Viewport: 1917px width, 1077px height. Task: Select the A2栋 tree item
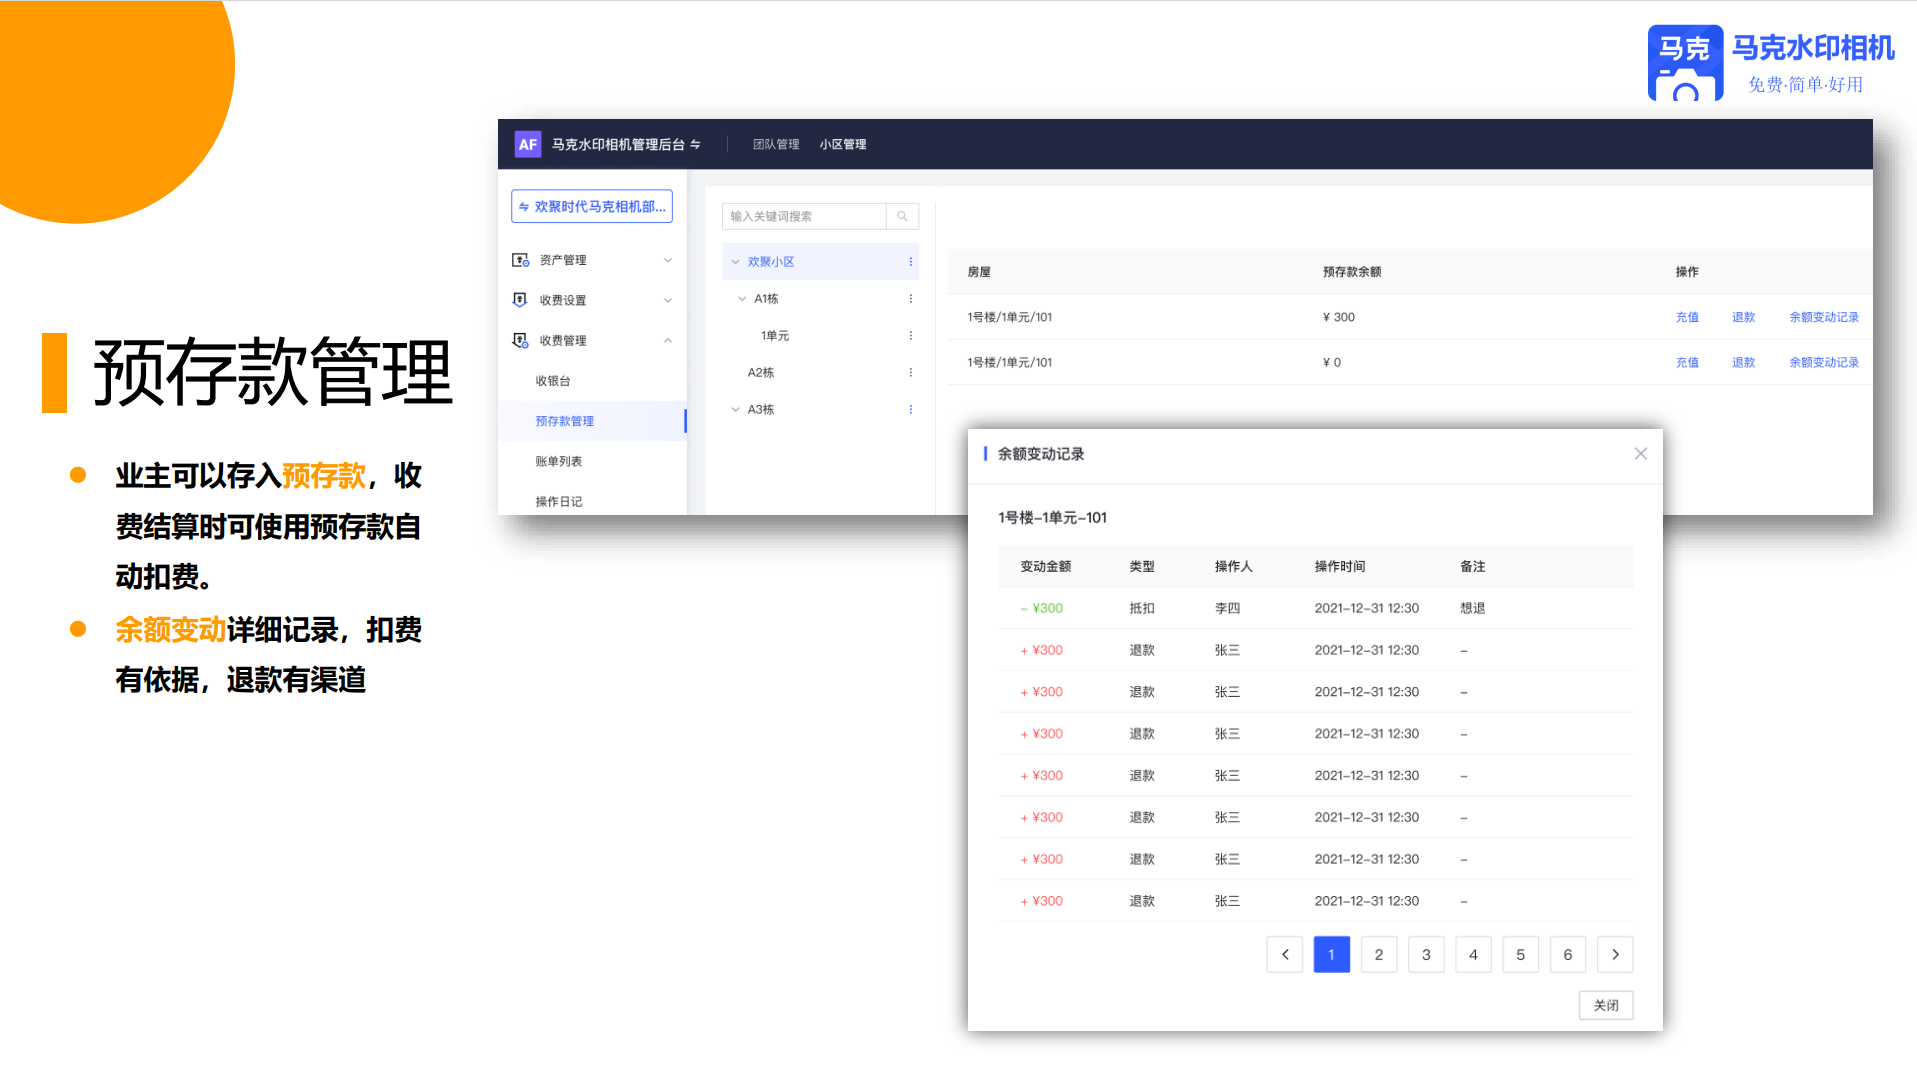761,373
